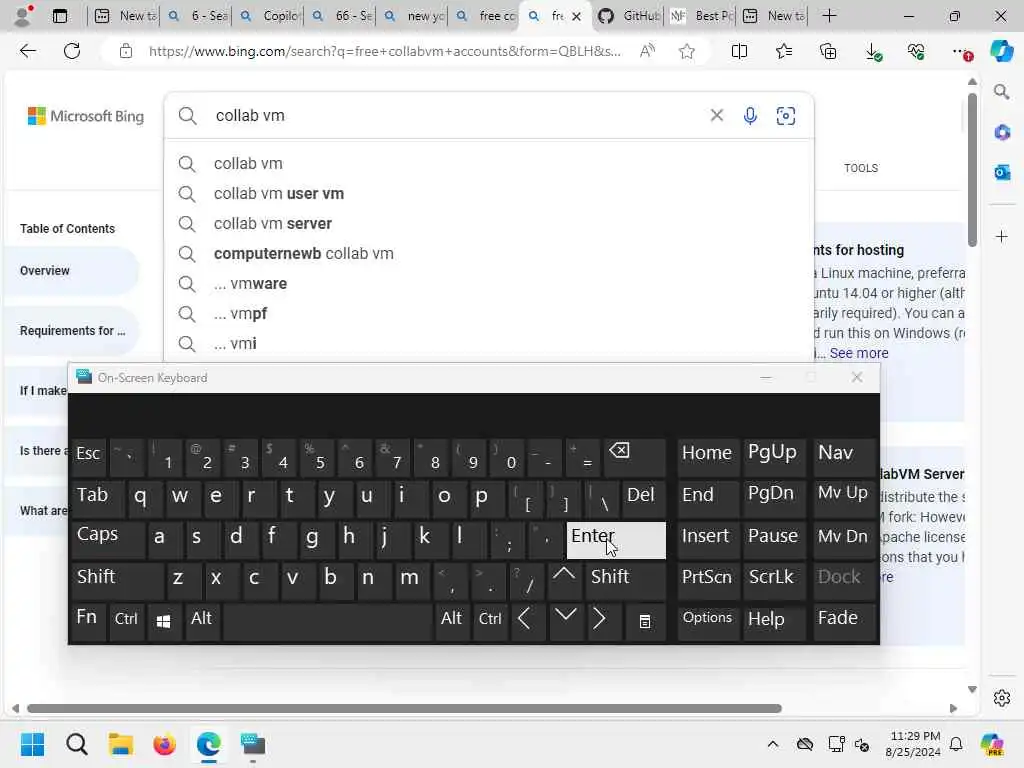1024x768 pixels.
Task: Open the 'See more' link
Action: point(859,353)
